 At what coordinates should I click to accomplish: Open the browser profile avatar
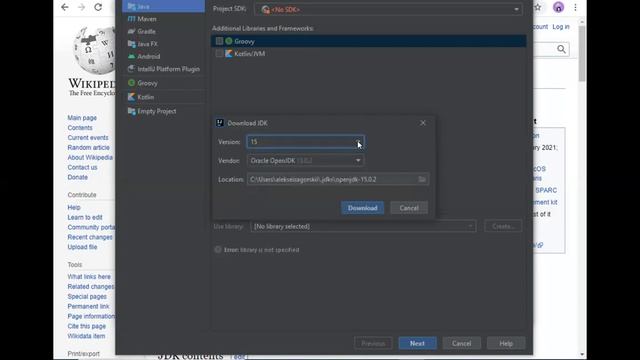tap(558, 7)
